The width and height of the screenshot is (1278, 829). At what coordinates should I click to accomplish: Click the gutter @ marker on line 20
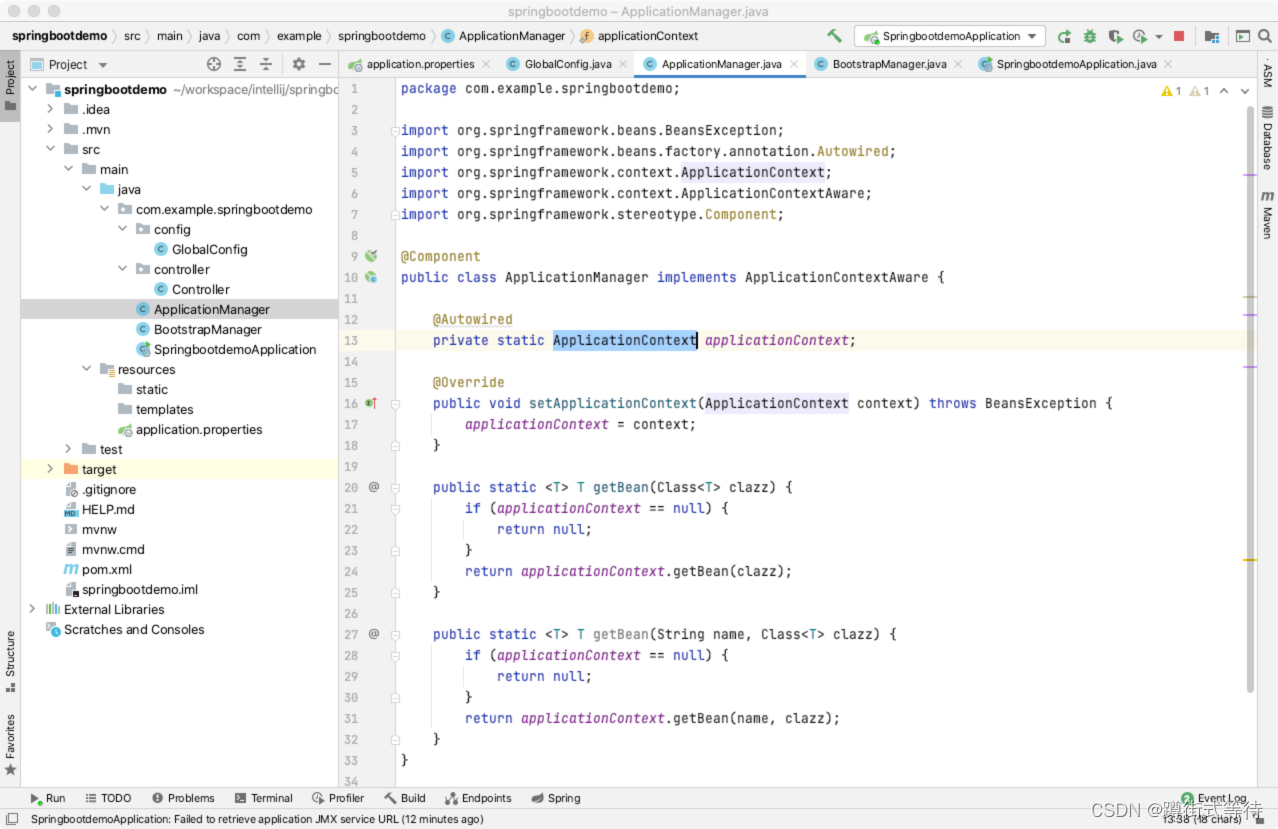point(374,487)
